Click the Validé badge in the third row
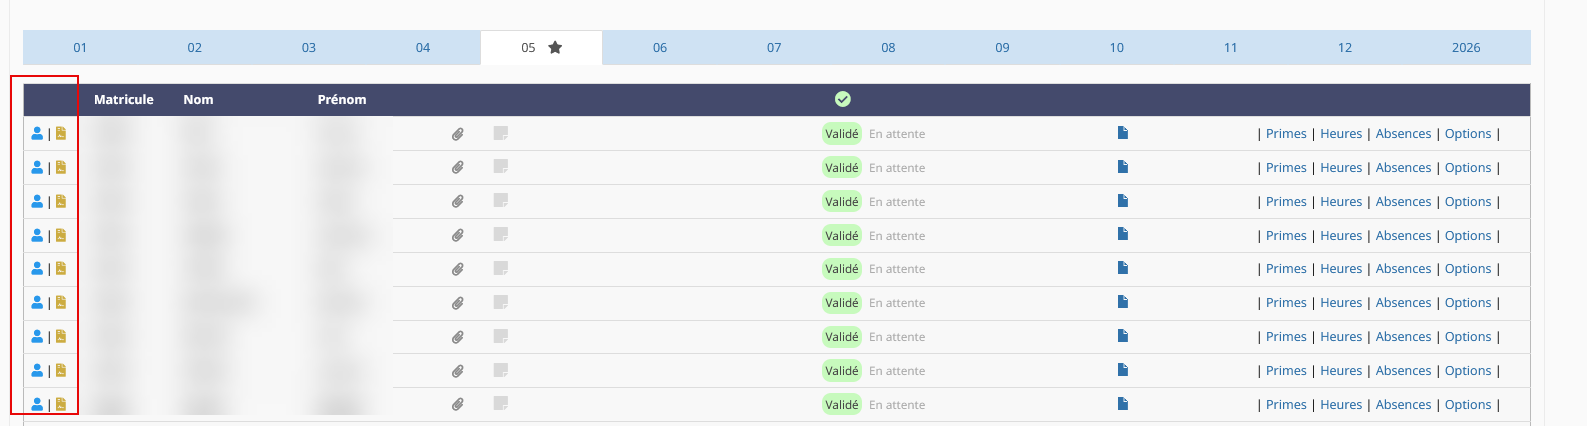Screen dimensions: 1587x426 coord(841,202)
